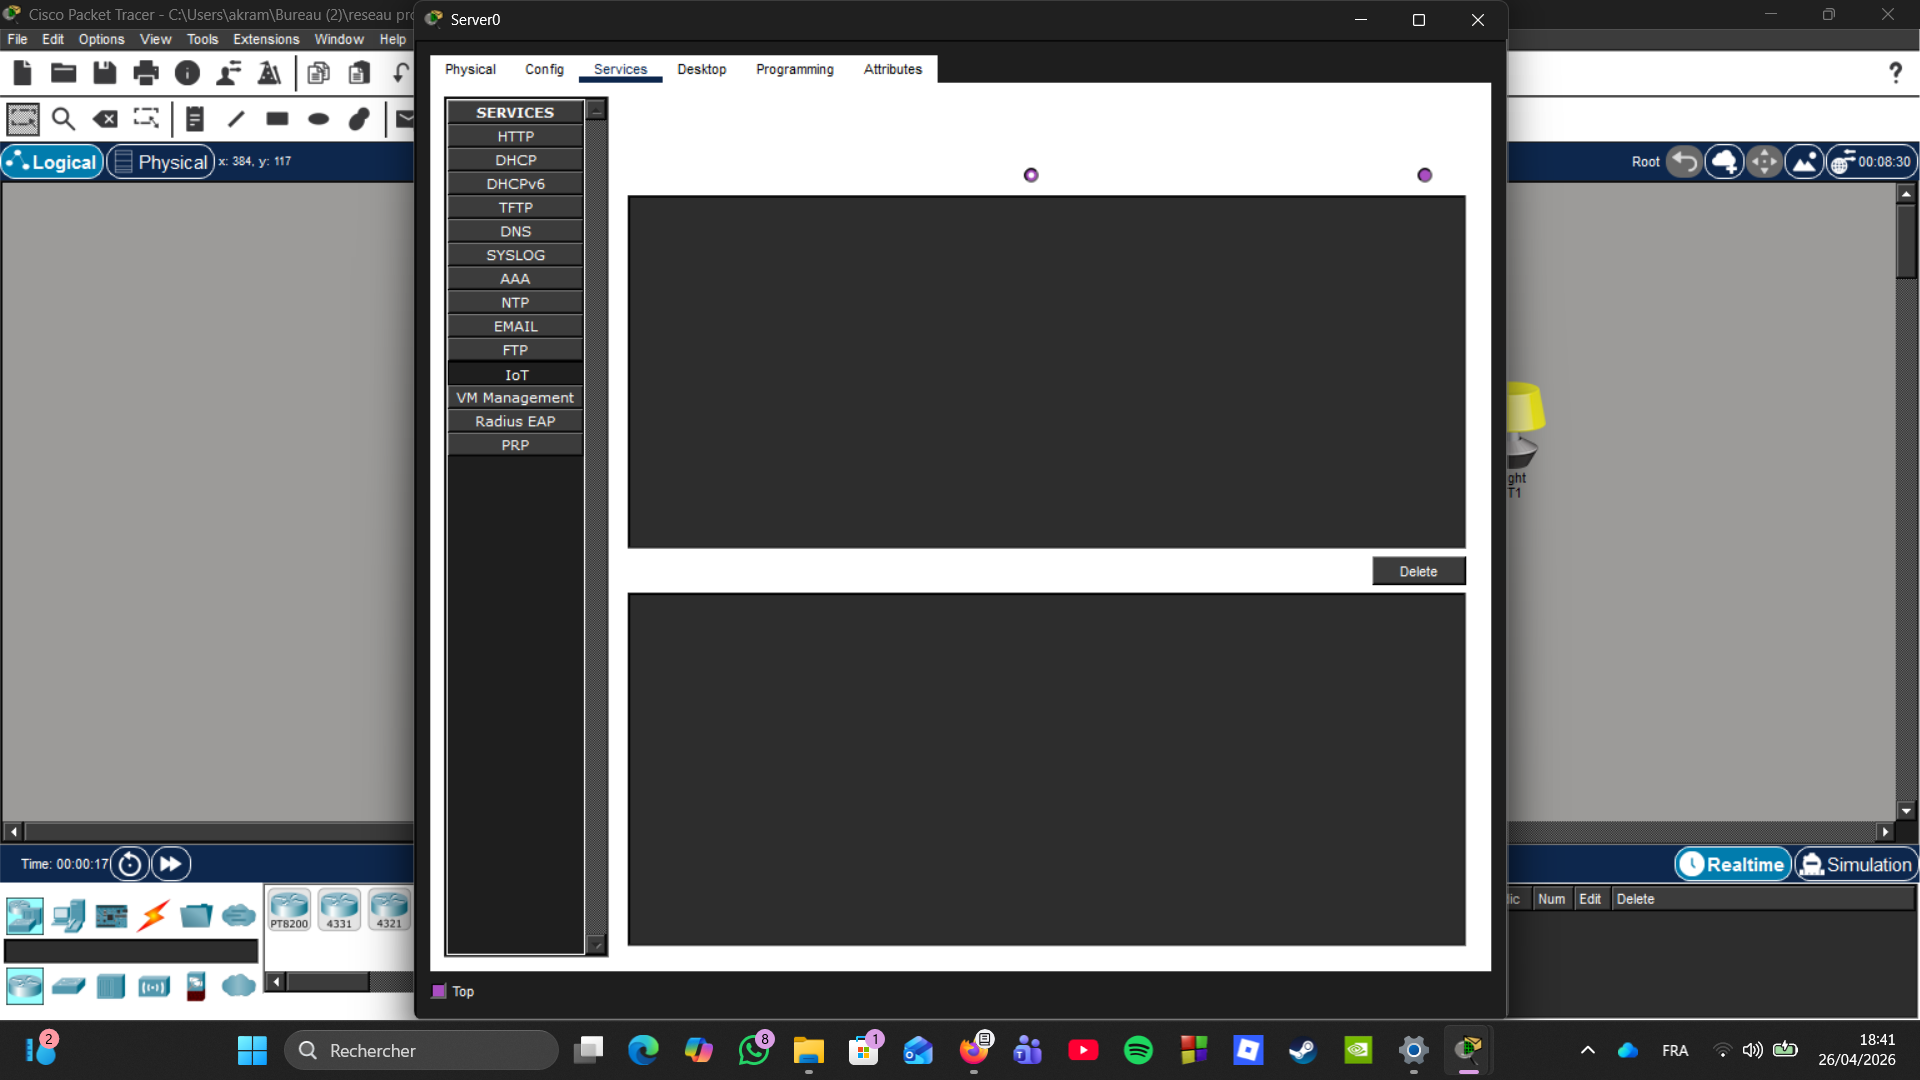
Task: Open the DHCP service entry
Action: click(x=515, y=160)
